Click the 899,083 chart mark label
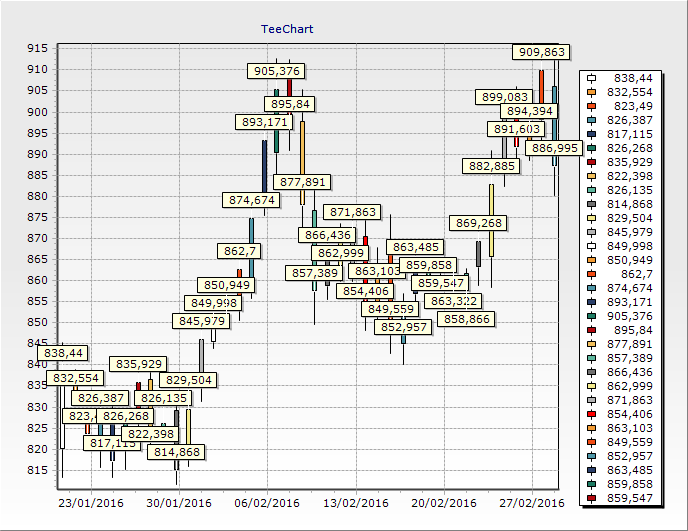The width and height of the screenshot is (688, 531). pyautogui.click(x=505, y=97)
